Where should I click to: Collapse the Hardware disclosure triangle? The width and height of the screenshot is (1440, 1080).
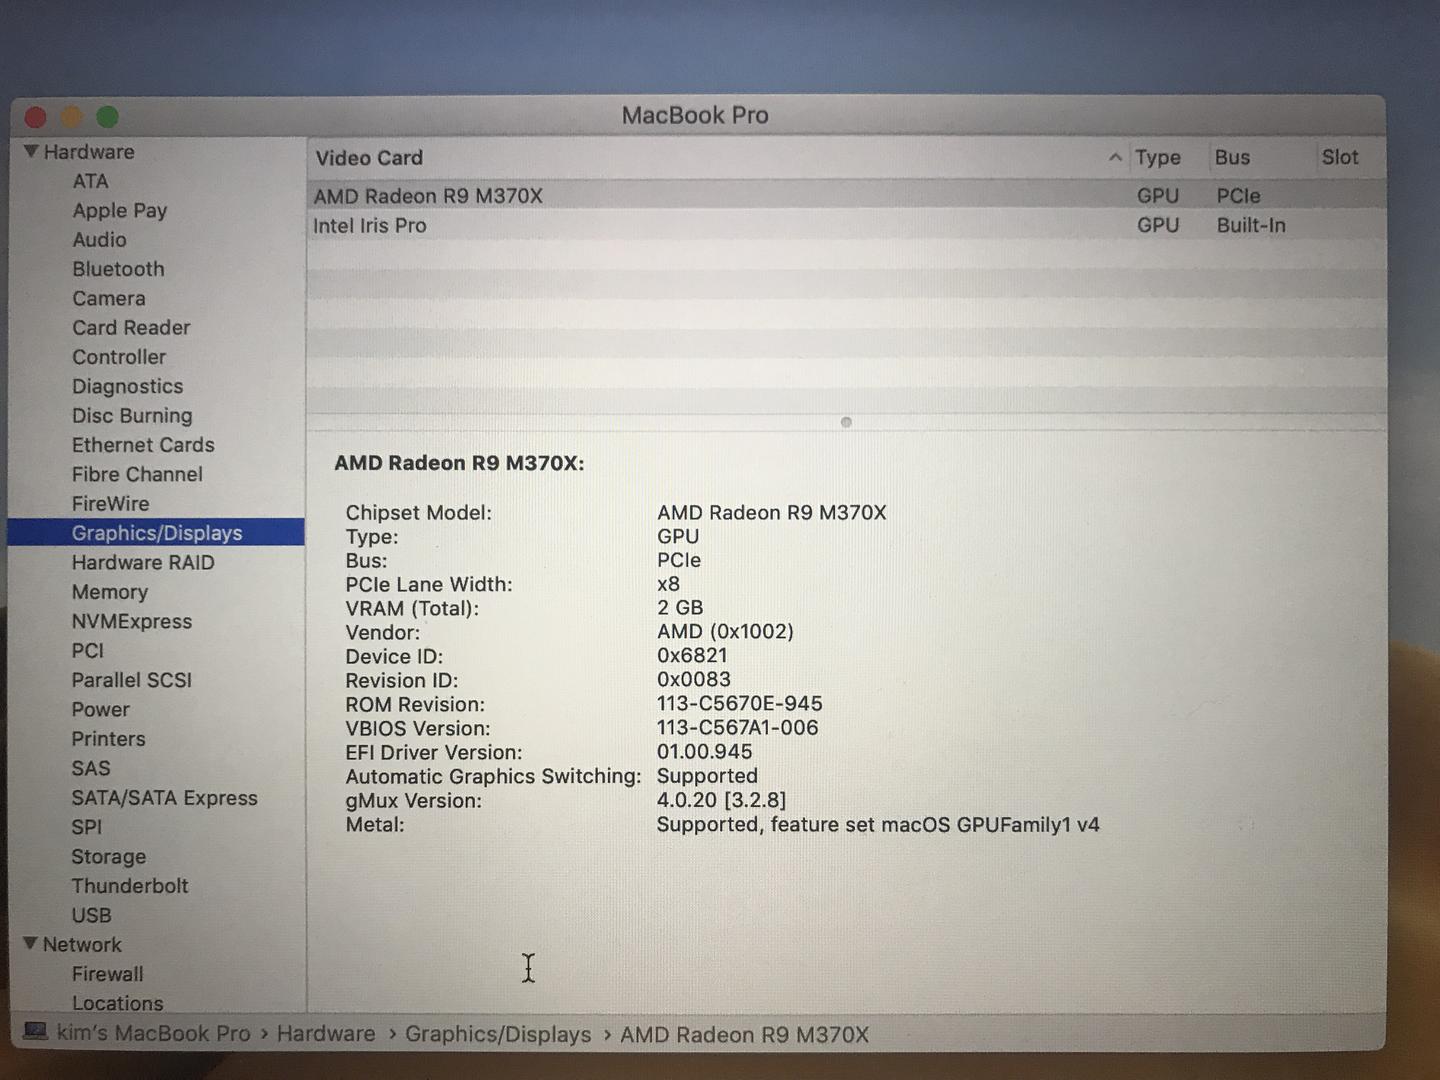pos(31,152)
